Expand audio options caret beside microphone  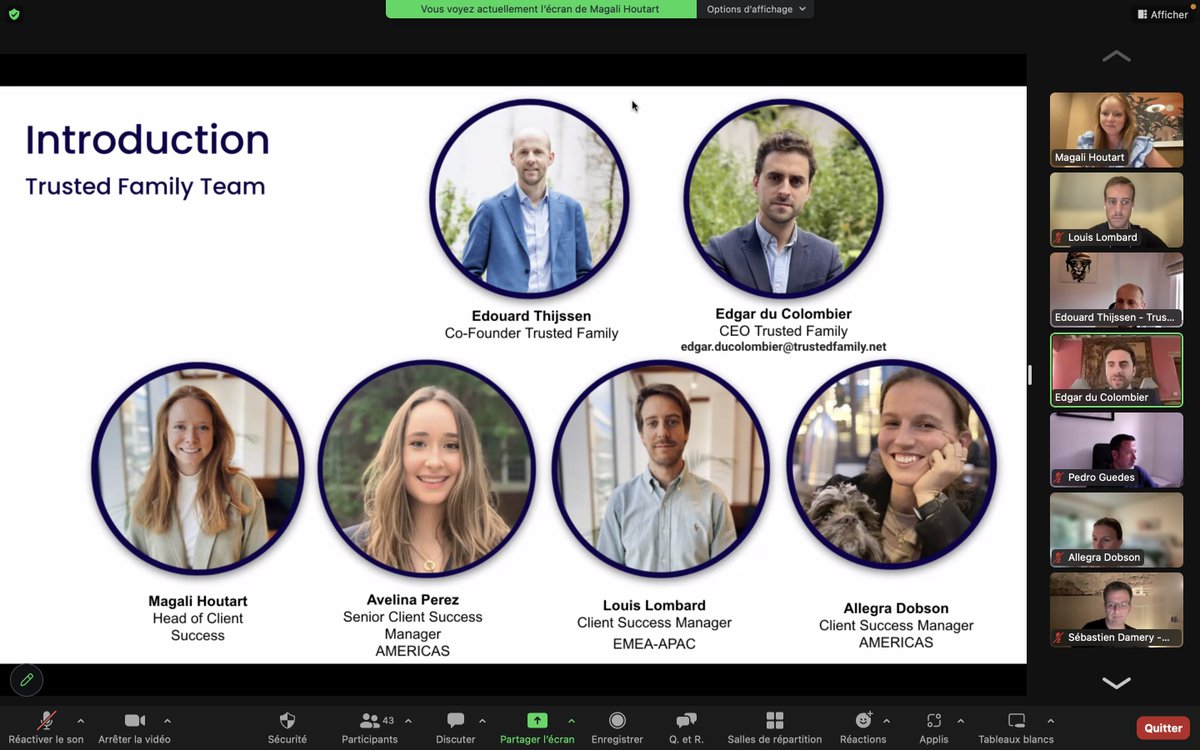point(81,720)
